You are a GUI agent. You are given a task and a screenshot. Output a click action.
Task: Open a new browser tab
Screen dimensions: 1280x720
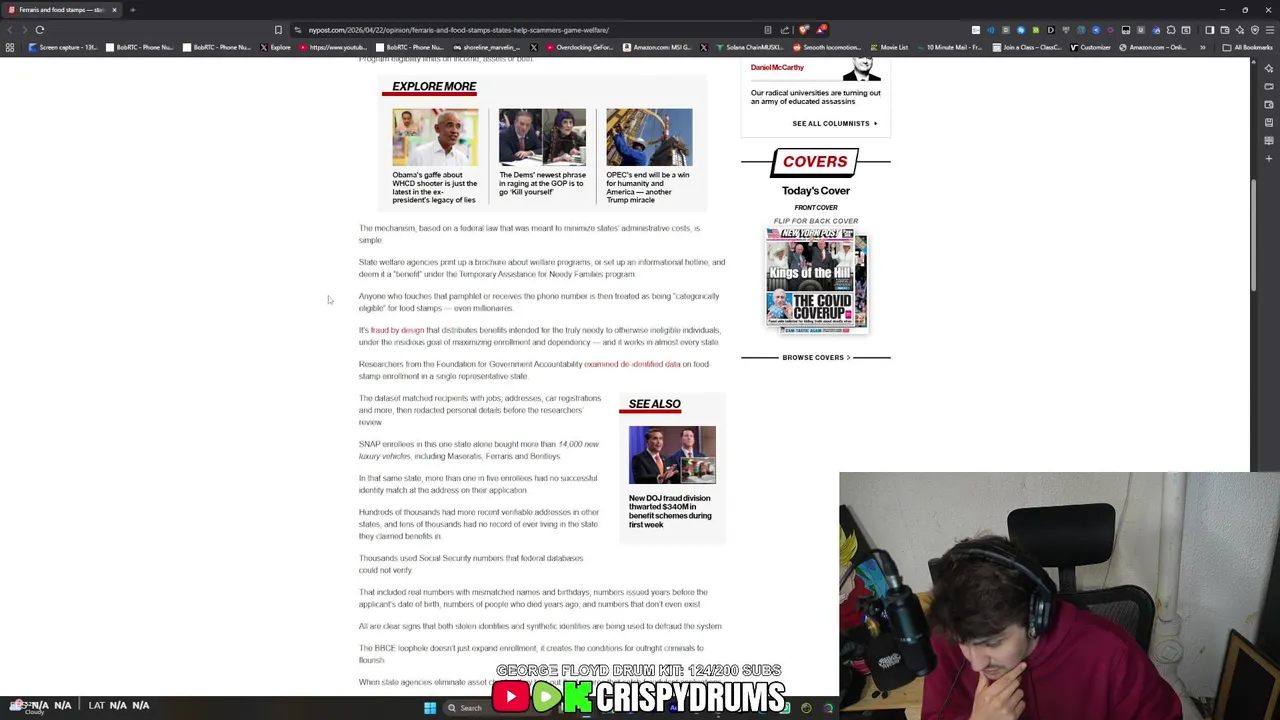(x=132, y=10)
